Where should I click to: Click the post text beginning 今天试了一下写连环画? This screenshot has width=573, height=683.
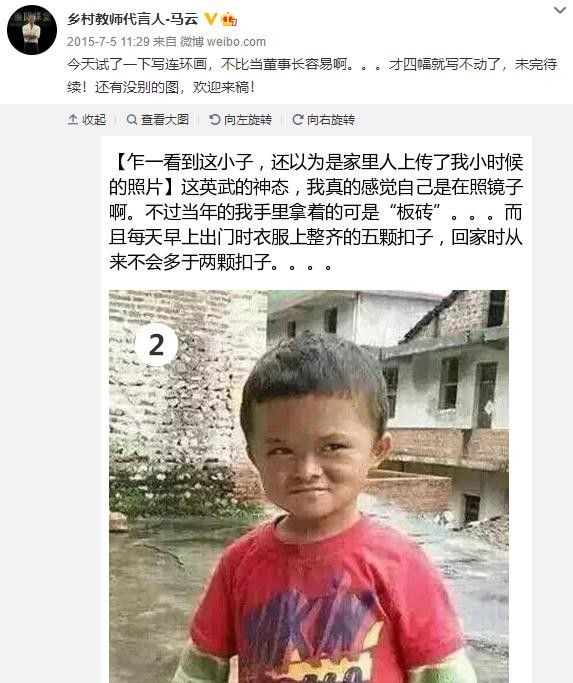click(x=312, y=75)
